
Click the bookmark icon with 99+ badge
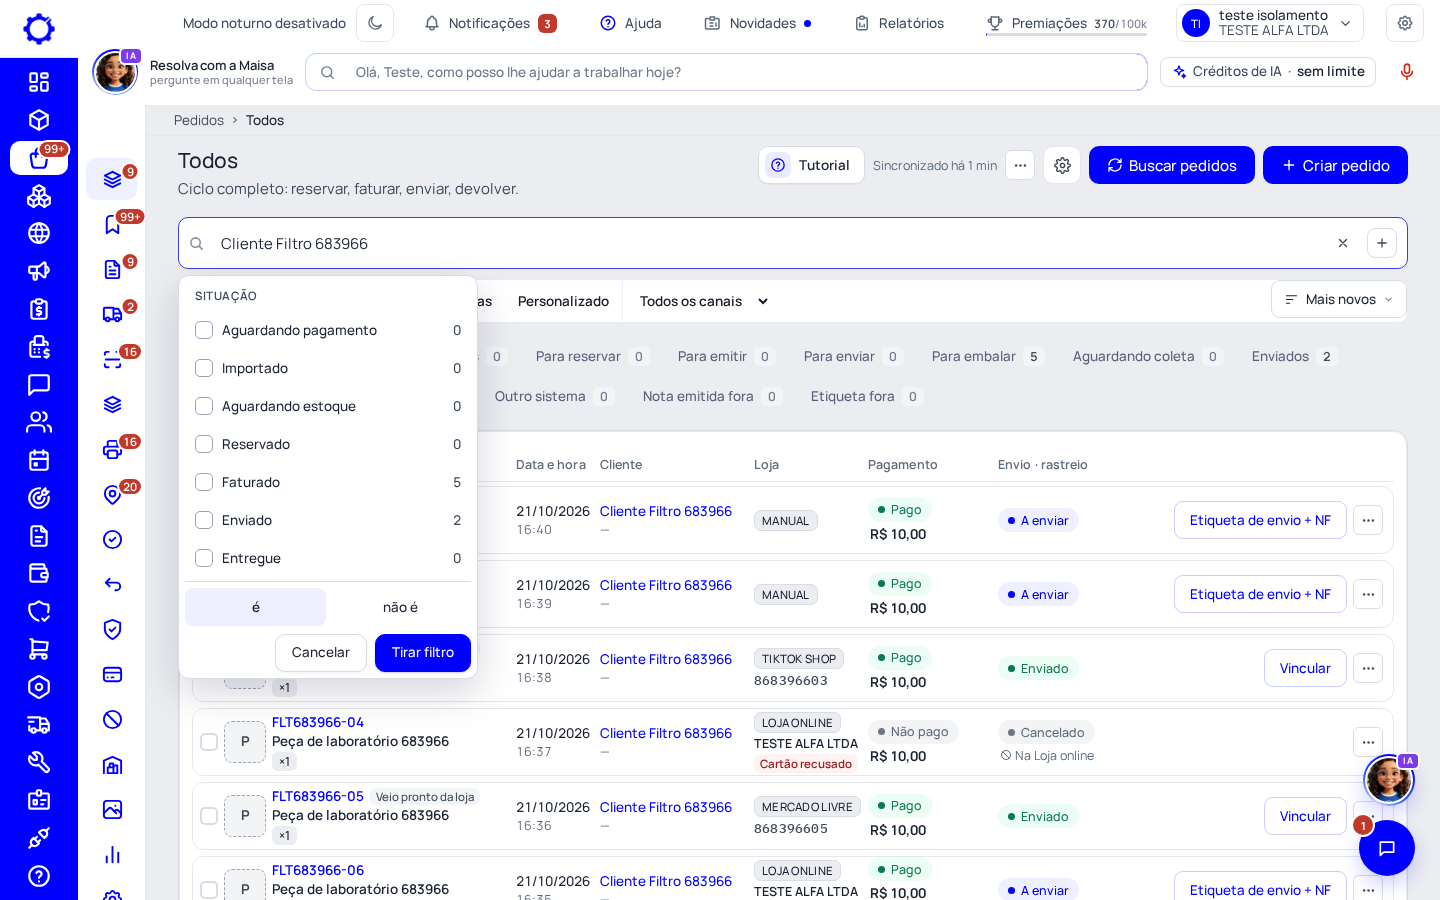click(113, 225)
